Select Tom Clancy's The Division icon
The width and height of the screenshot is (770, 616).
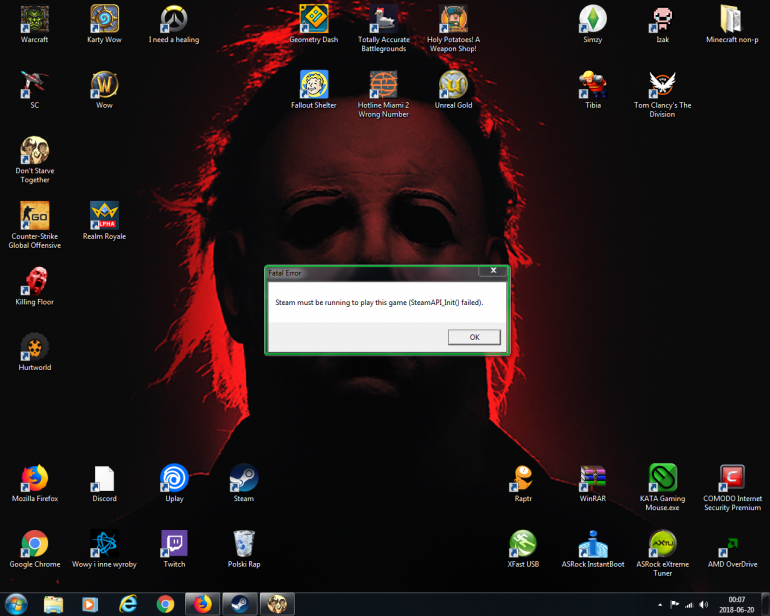click(x=662, y=94)
